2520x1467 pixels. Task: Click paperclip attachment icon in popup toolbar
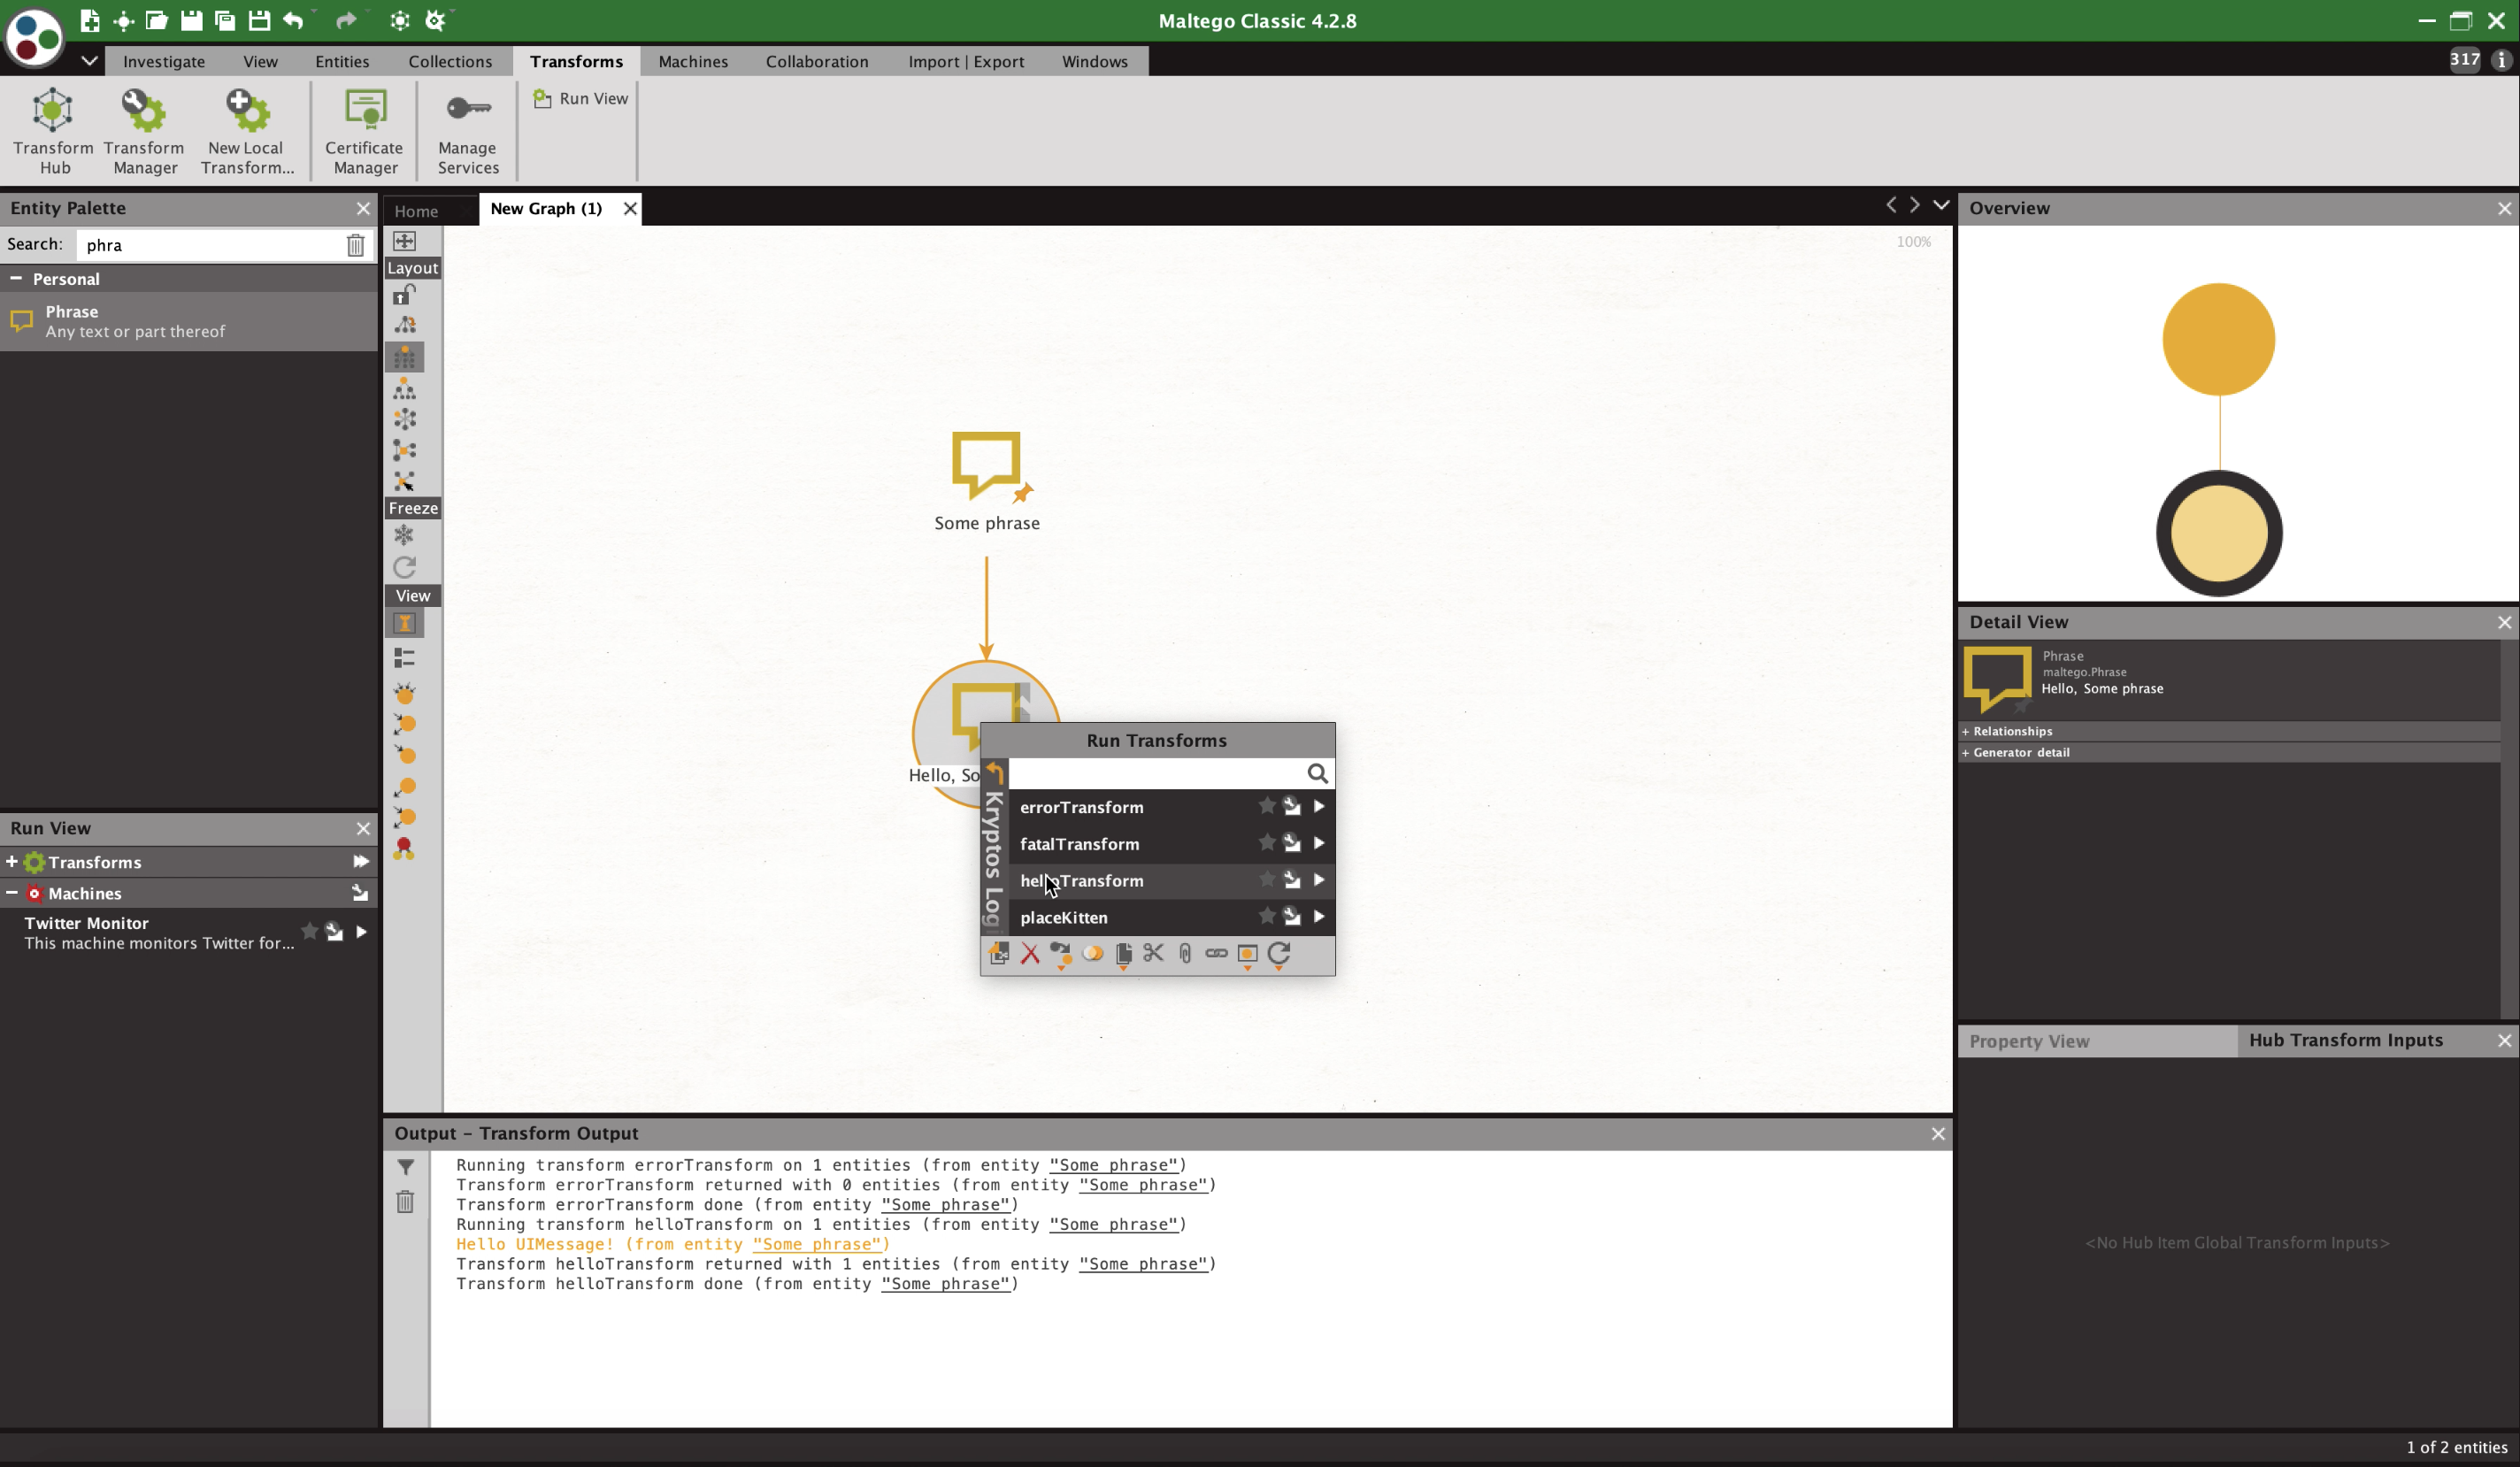pyautogui.click(x=1185, y=953)
